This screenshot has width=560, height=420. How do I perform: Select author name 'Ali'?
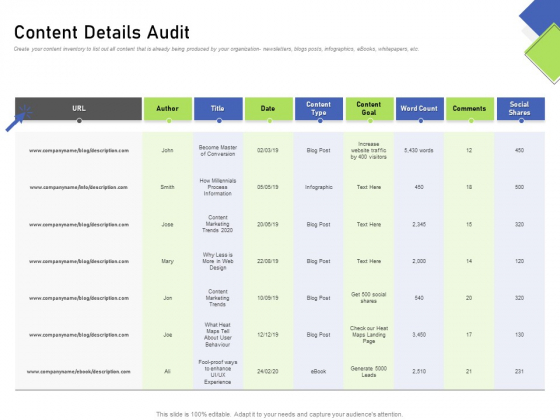click(x=167, y=372)
